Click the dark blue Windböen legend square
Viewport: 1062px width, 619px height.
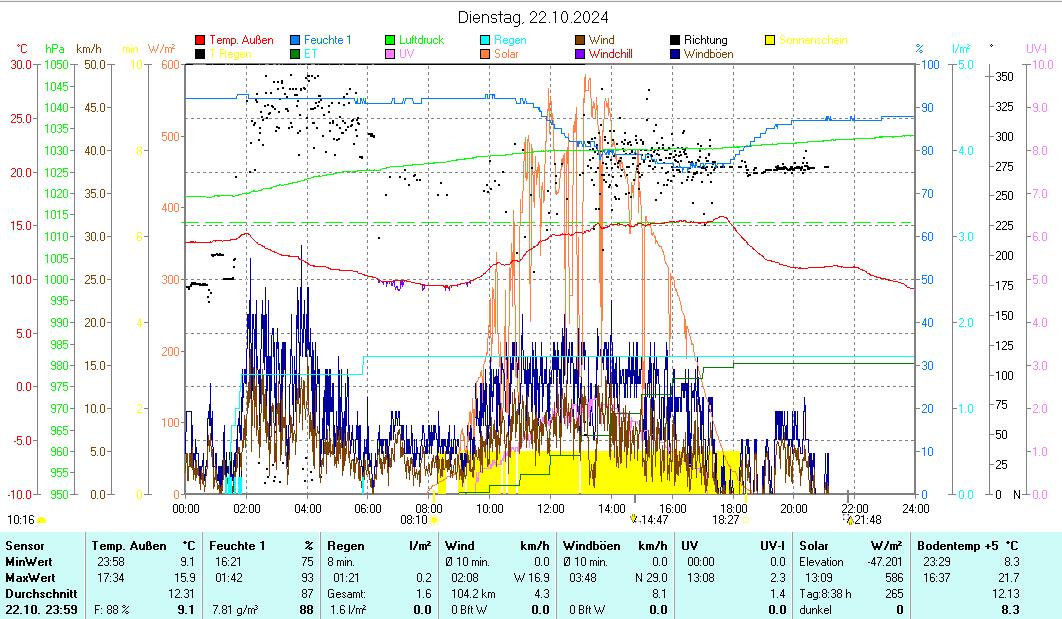pyautogui.click(x=675, y=54)
